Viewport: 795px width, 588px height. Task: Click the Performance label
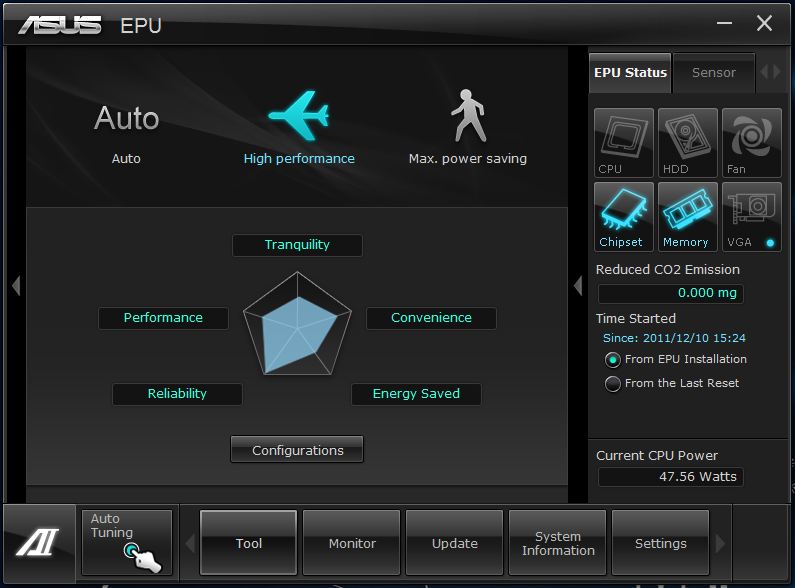[x=163, y=318]
